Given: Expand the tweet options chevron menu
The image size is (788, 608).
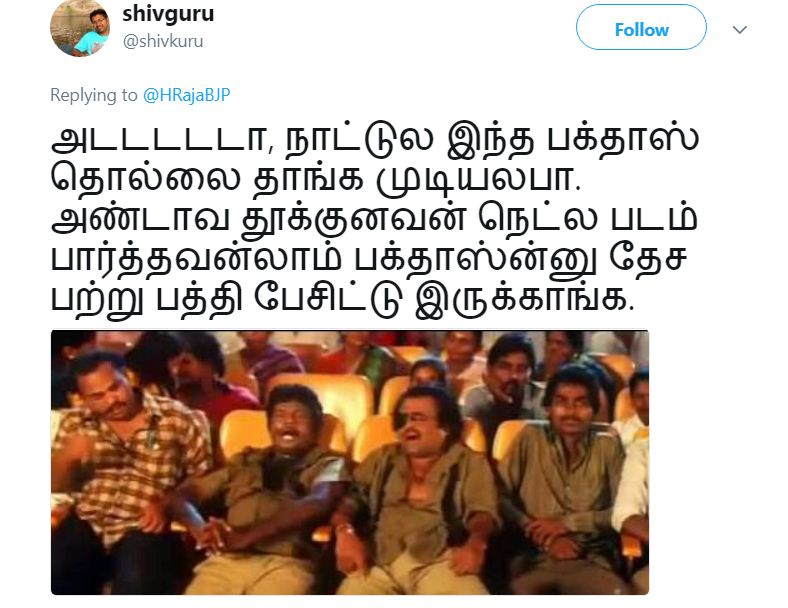Looking at the screenshot, I should pyautogui.click(x=739, y=30).
